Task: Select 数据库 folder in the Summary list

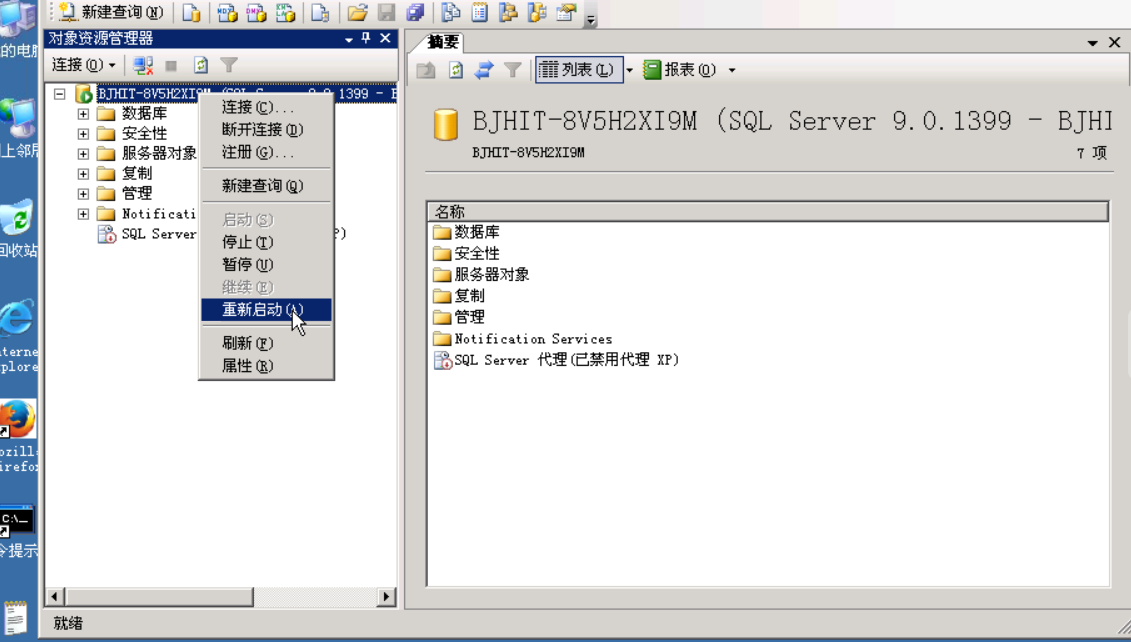Action: click(x=467, y=232)
